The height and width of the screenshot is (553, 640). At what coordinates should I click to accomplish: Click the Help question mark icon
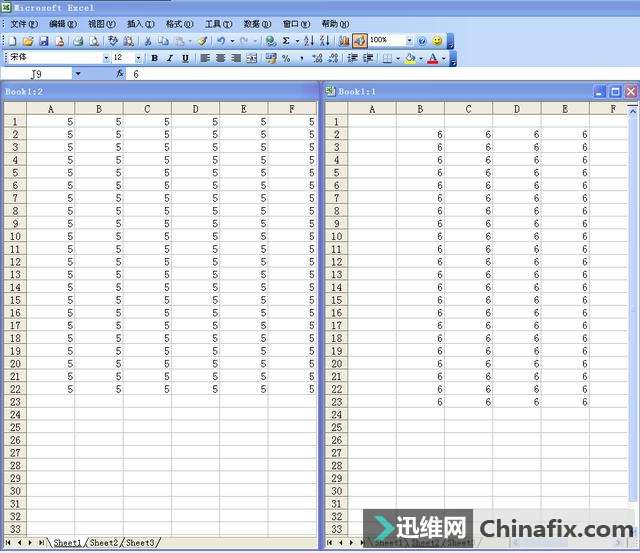pyautogui.click(x=422, y=41)
